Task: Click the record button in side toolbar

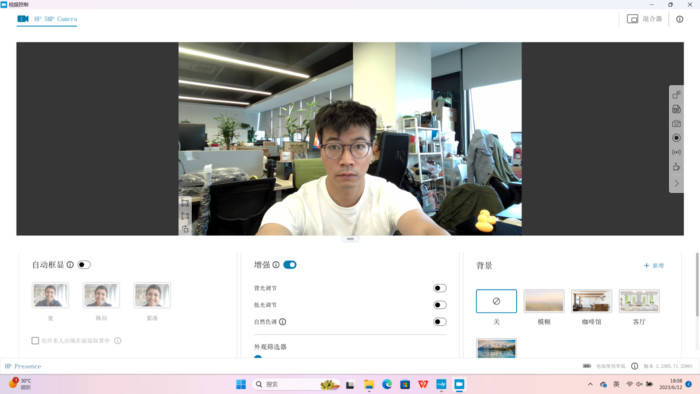Action: [676, 138]
